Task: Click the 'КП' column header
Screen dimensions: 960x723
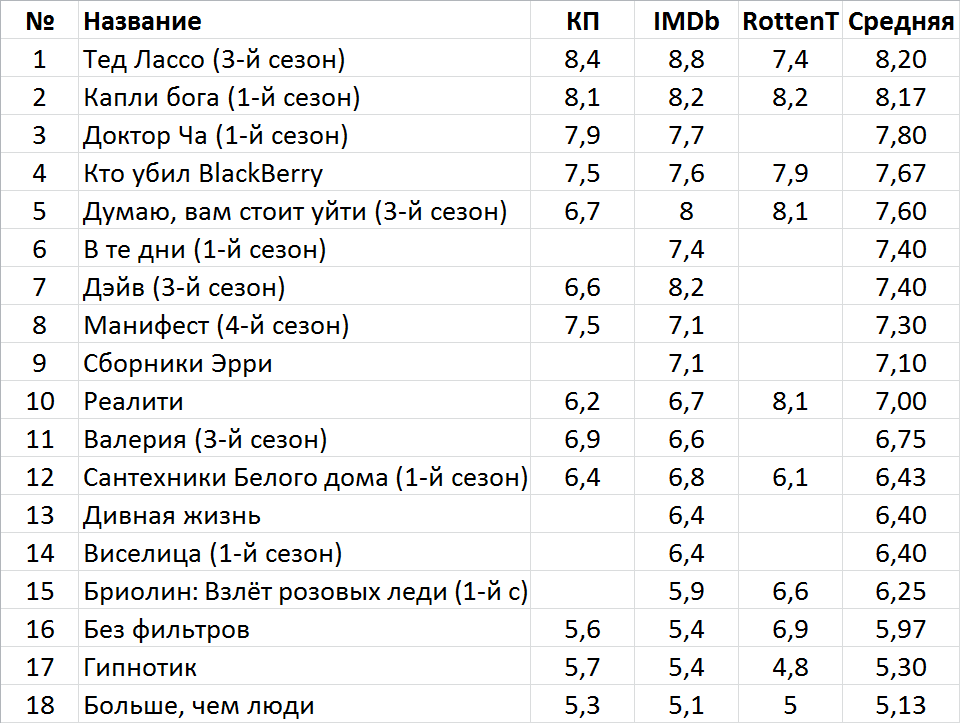Action: point(582,20)
